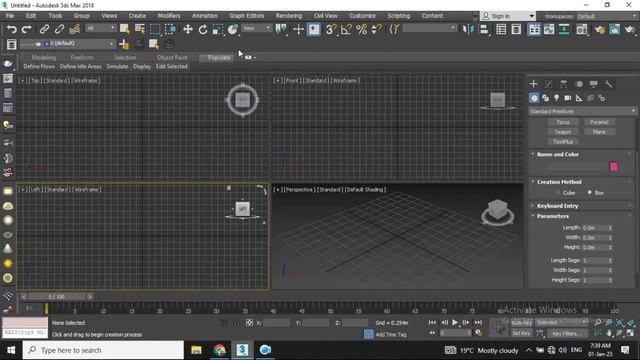Screen dimensions: 640x360
Task: Activate the Select and Move tool
Action: (188, 29)
